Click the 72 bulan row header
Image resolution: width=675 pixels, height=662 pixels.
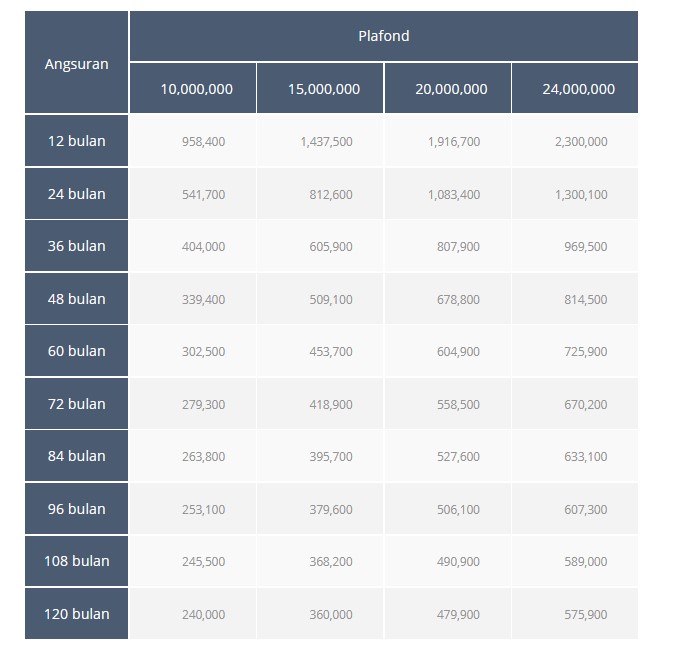[x=77, y=404]
